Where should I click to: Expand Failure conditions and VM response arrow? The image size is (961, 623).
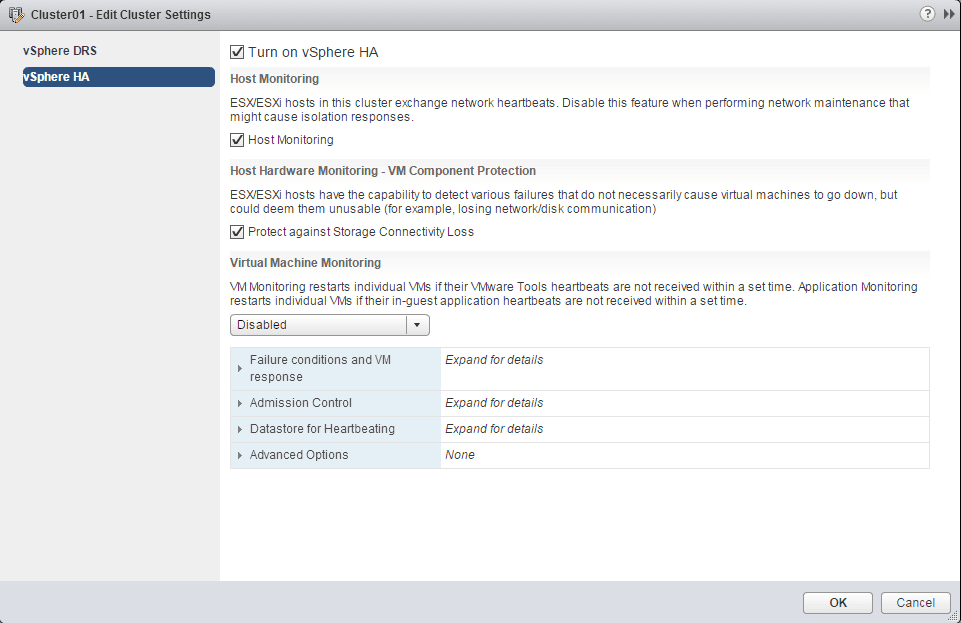[x=240, y=369]
